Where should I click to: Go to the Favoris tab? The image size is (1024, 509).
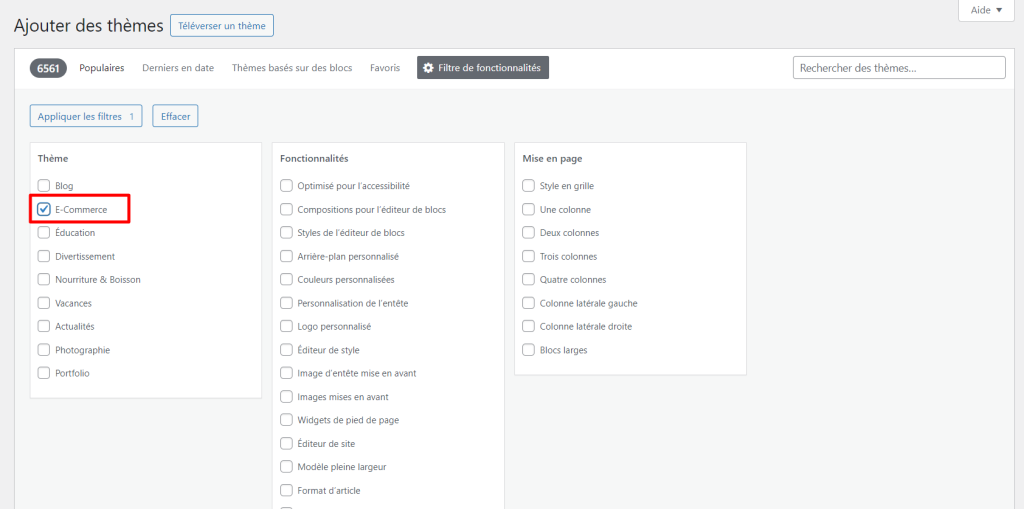[x=385, y=68]
